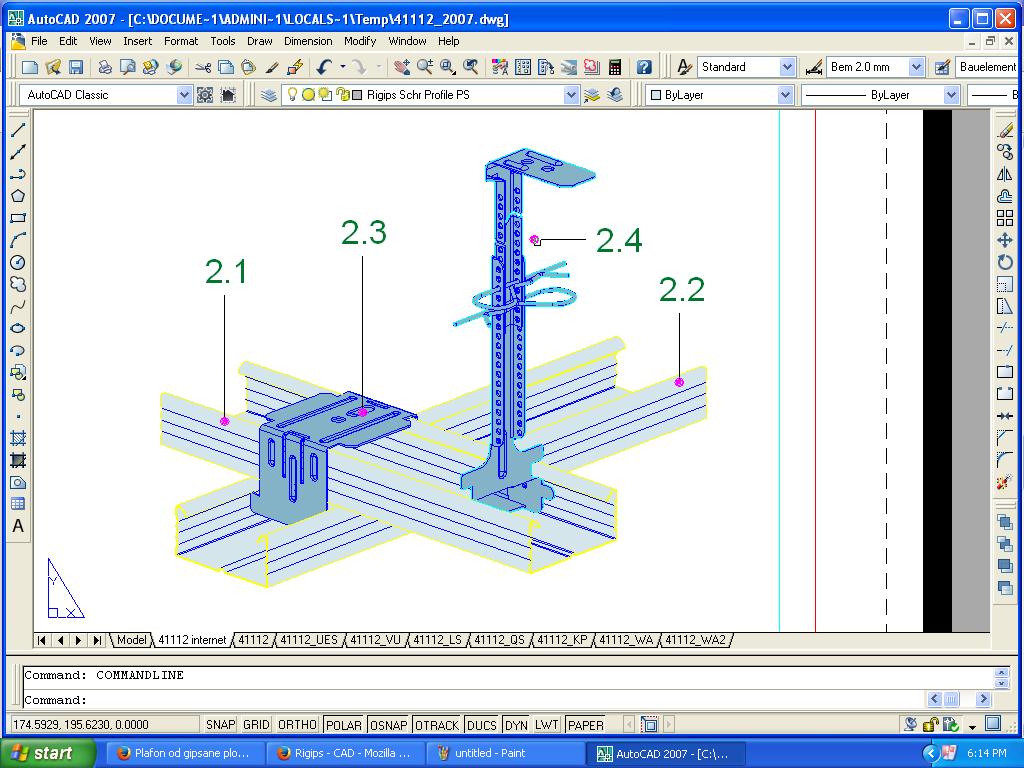Select the Line draw tool

point(18,130)
